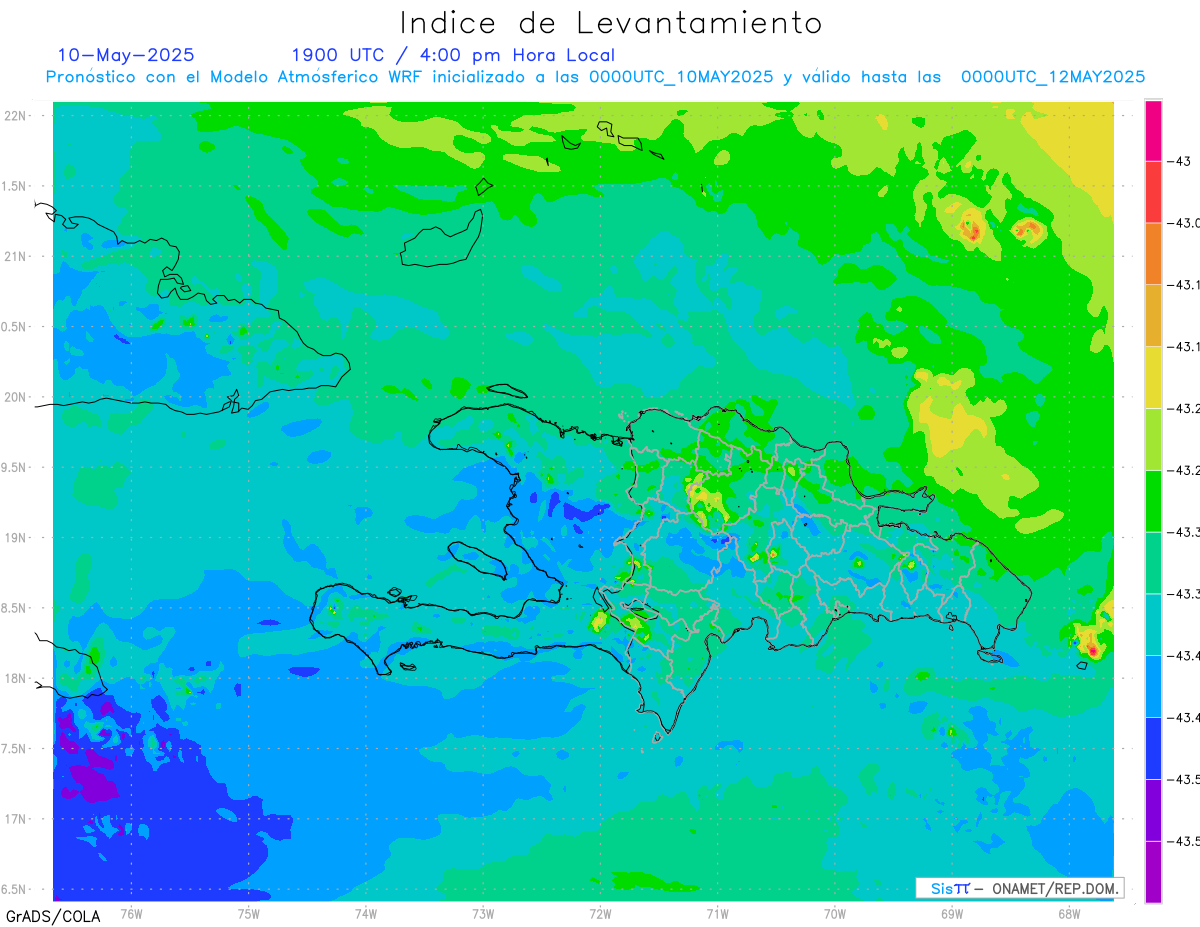Pick the purple swatch ending the legend
The height and width of the screenshot is (927, 1200).
[x=1153, y=872]
